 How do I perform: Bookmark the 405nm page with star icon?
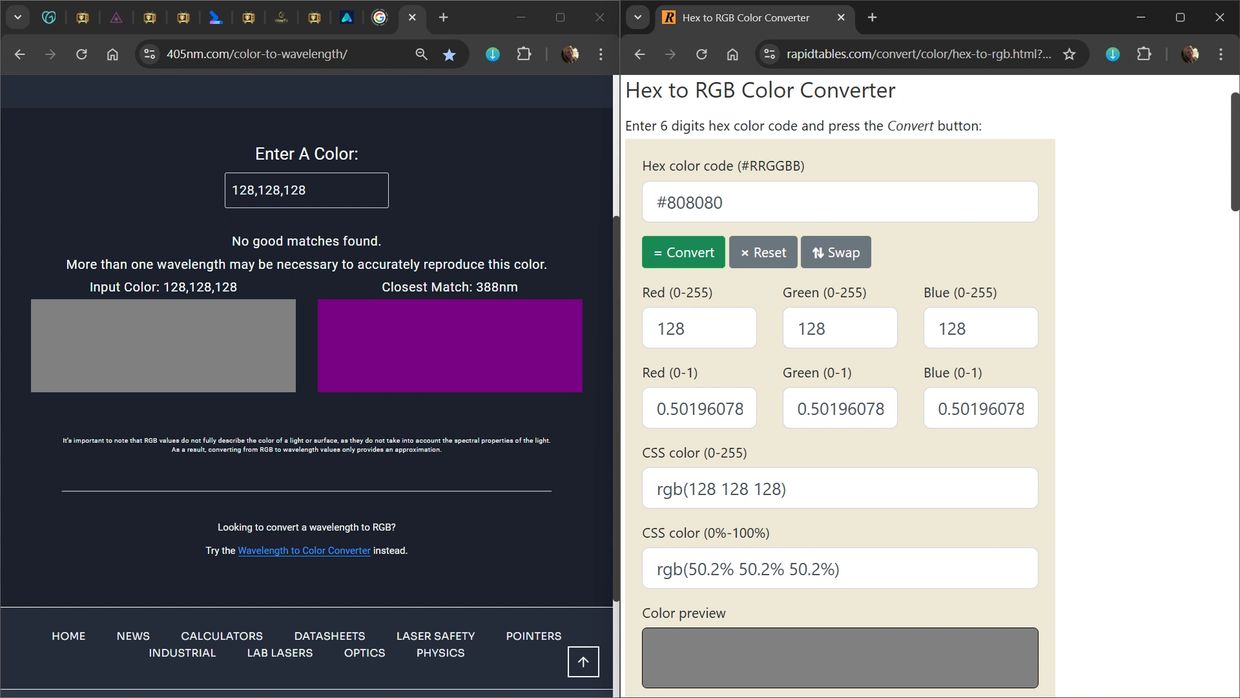click(449, 55)
